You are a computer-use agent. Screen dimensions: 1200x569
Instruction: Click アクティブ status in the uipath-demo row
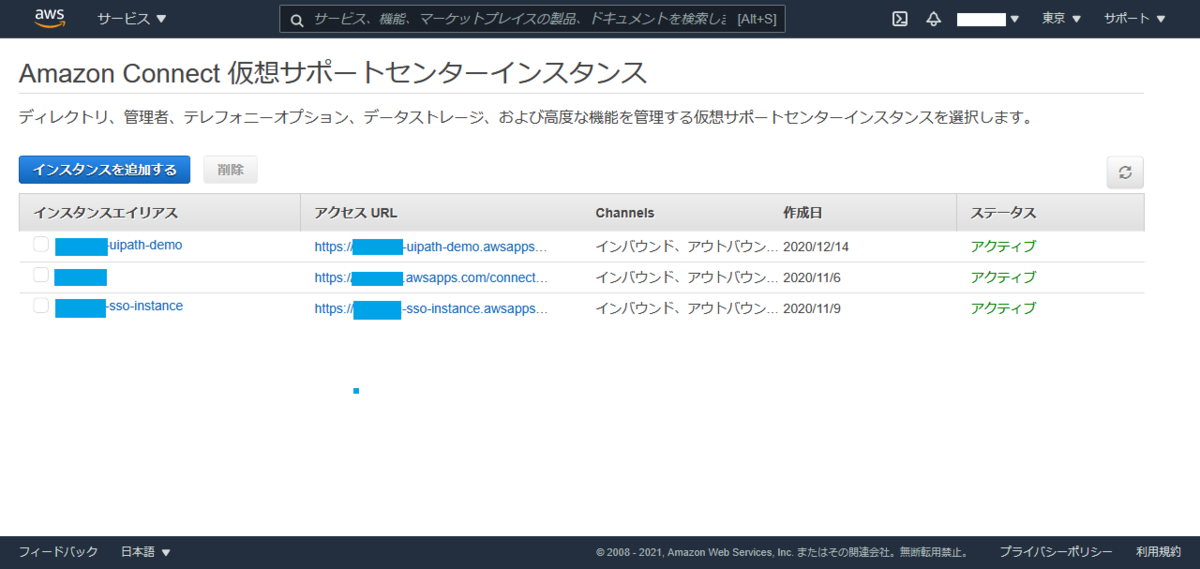click(x=1003, y=246)
